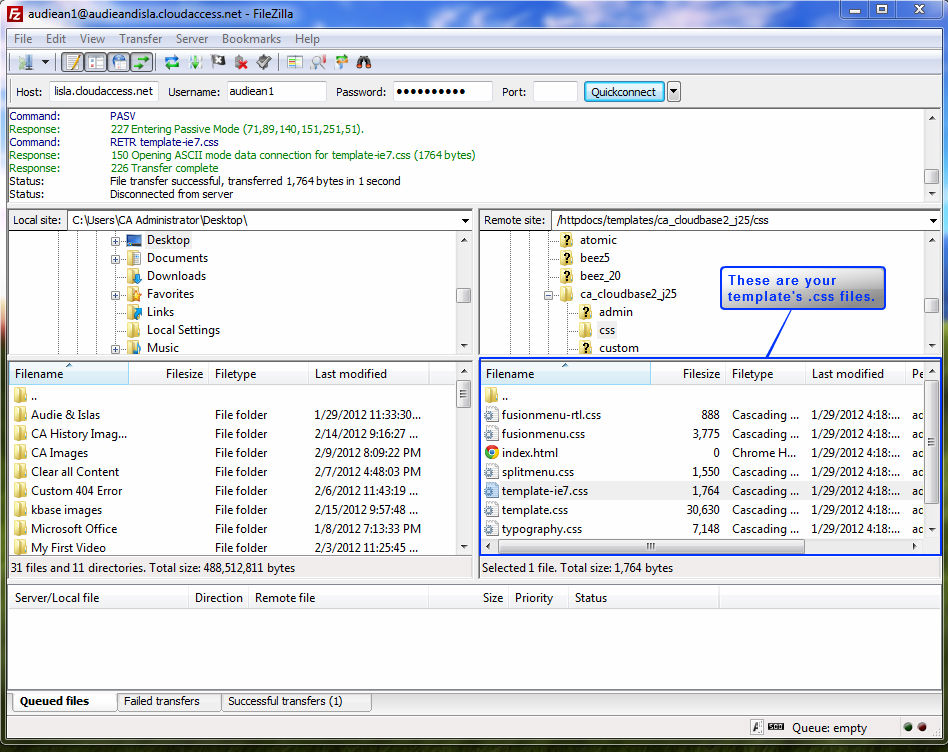The height and width of the screenshot is (752, 948).
Task: Refresh the file and folder lists
Action: pos(172,62)
